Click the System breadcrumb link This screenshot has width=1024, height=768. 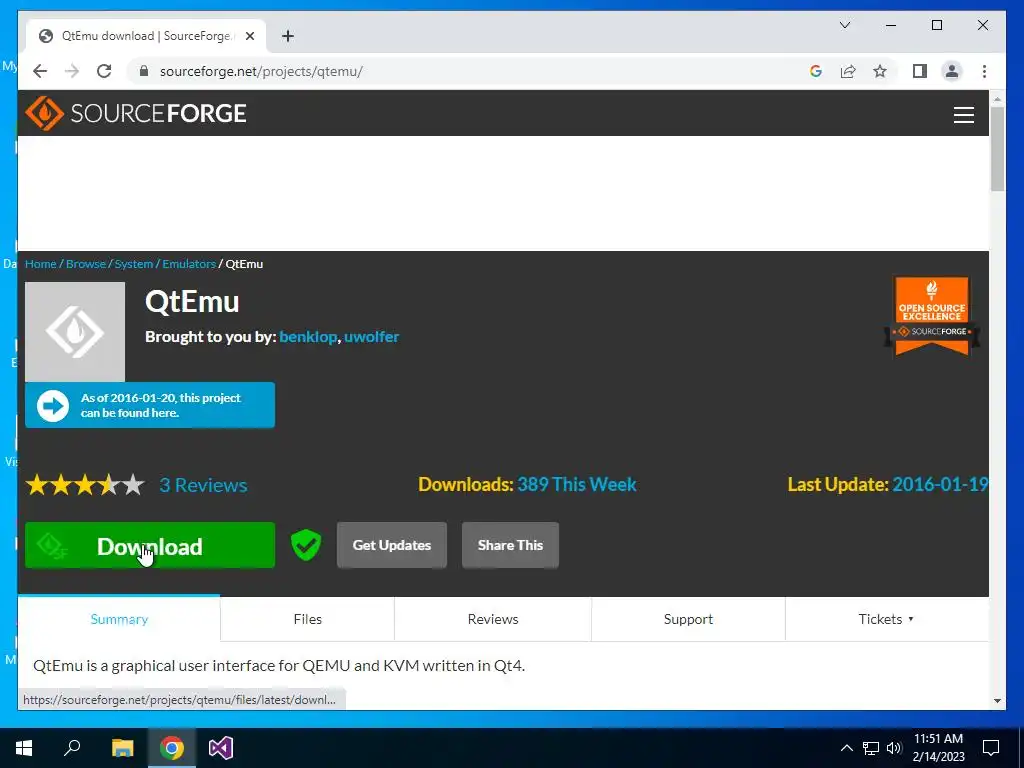point(134,264)
